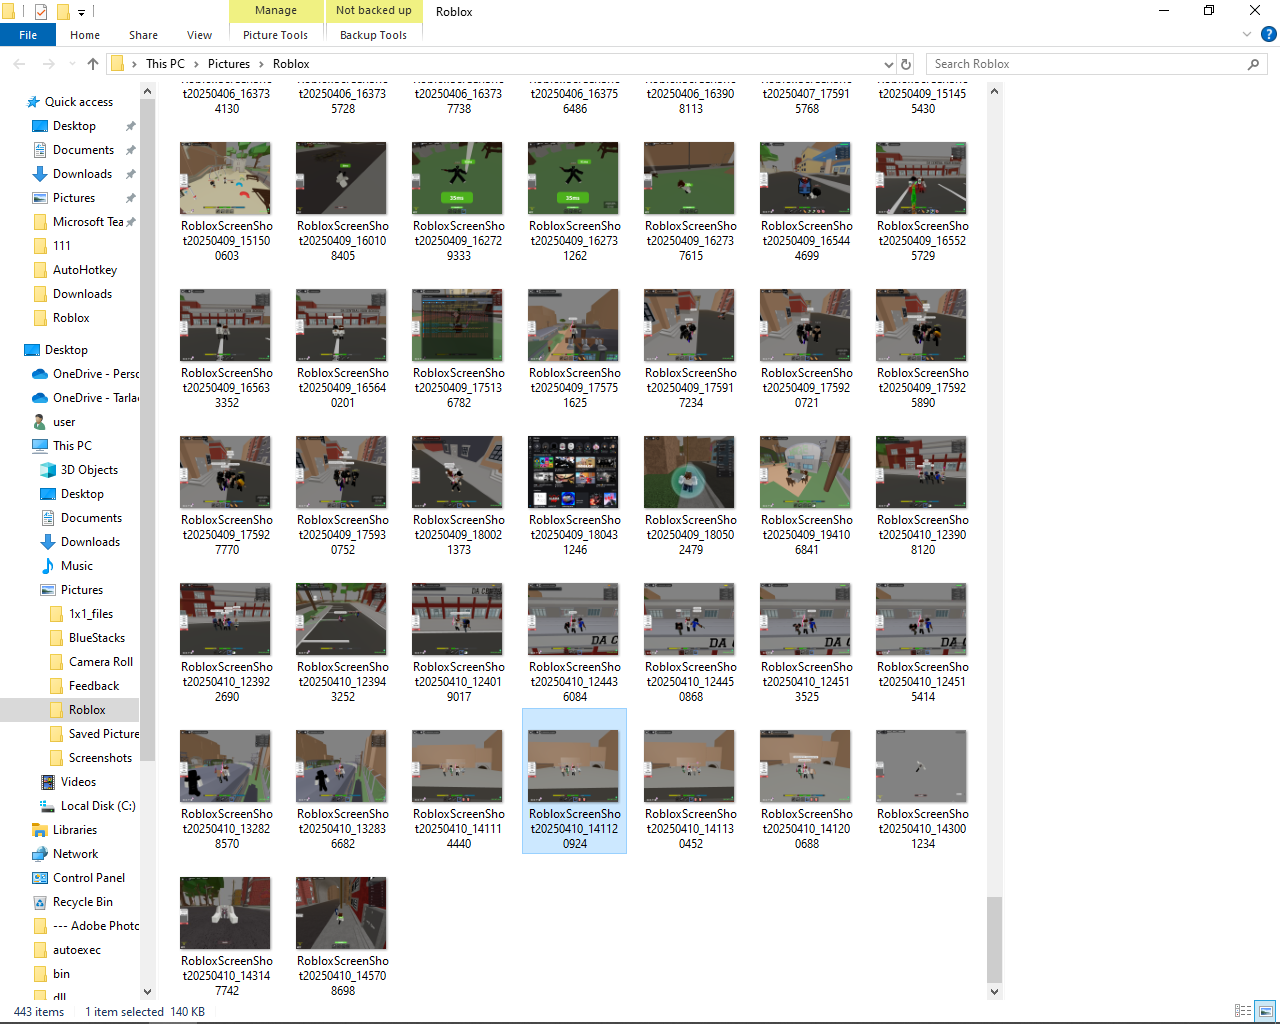This screenshot has width=1280, height=1024.
Task: Open the Feedback folder in sidebar
Action: pyautogui.click(x=94, y=686)
